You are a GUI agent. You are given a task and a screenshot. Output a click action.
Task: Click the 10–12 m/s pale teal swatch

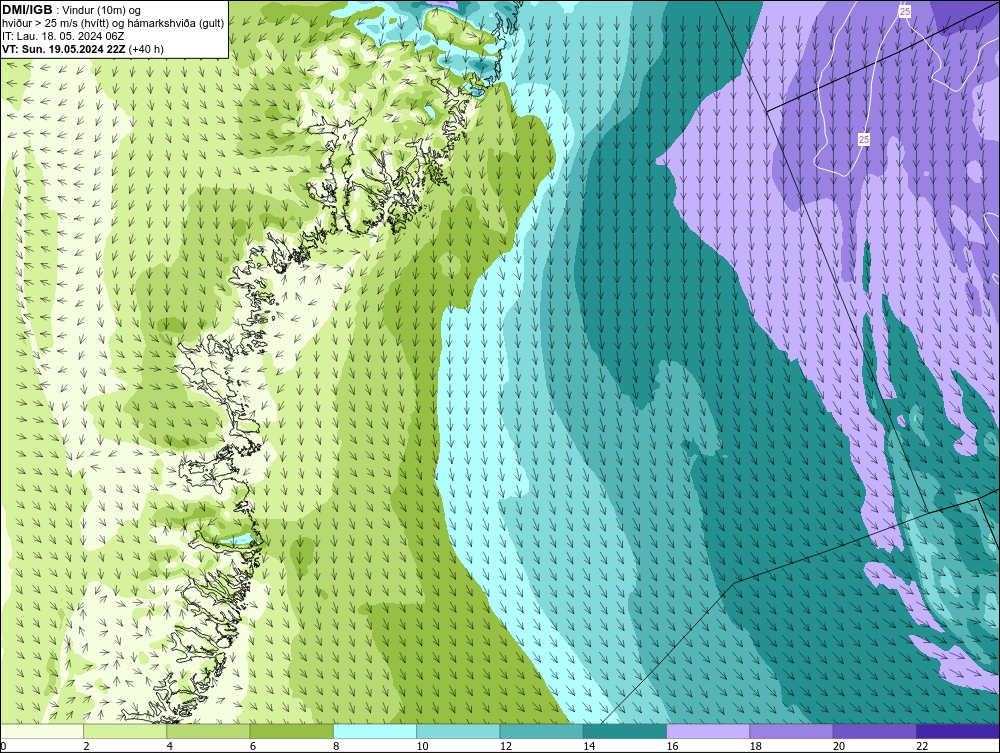point(458,731)
